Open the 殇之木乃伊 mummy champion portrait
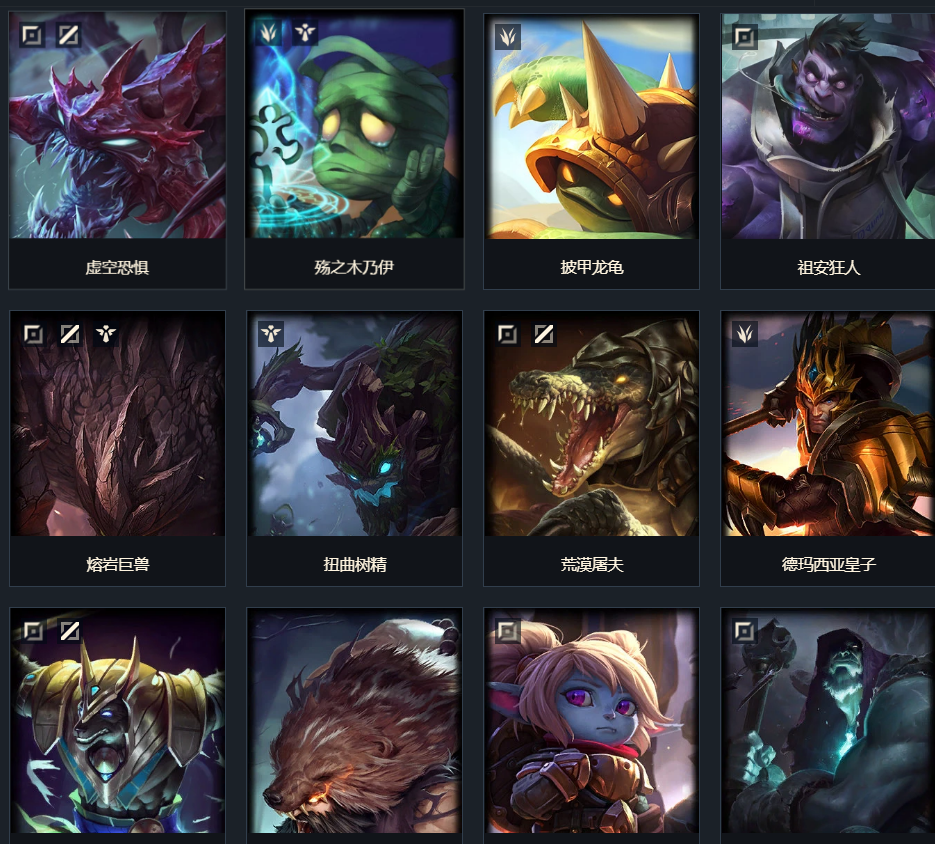The height and width of the screenshot is (844, 935). pyautogui.click(x=354, y=125)
